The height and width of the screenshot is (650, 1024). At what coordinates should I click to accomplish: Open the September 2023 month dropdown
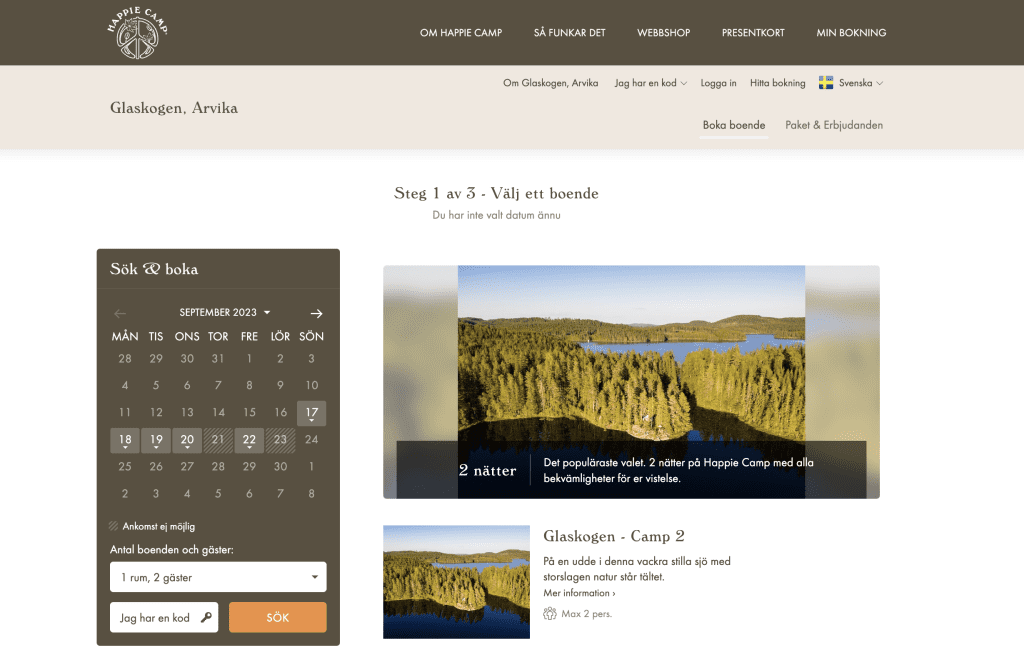click(225, 313)
